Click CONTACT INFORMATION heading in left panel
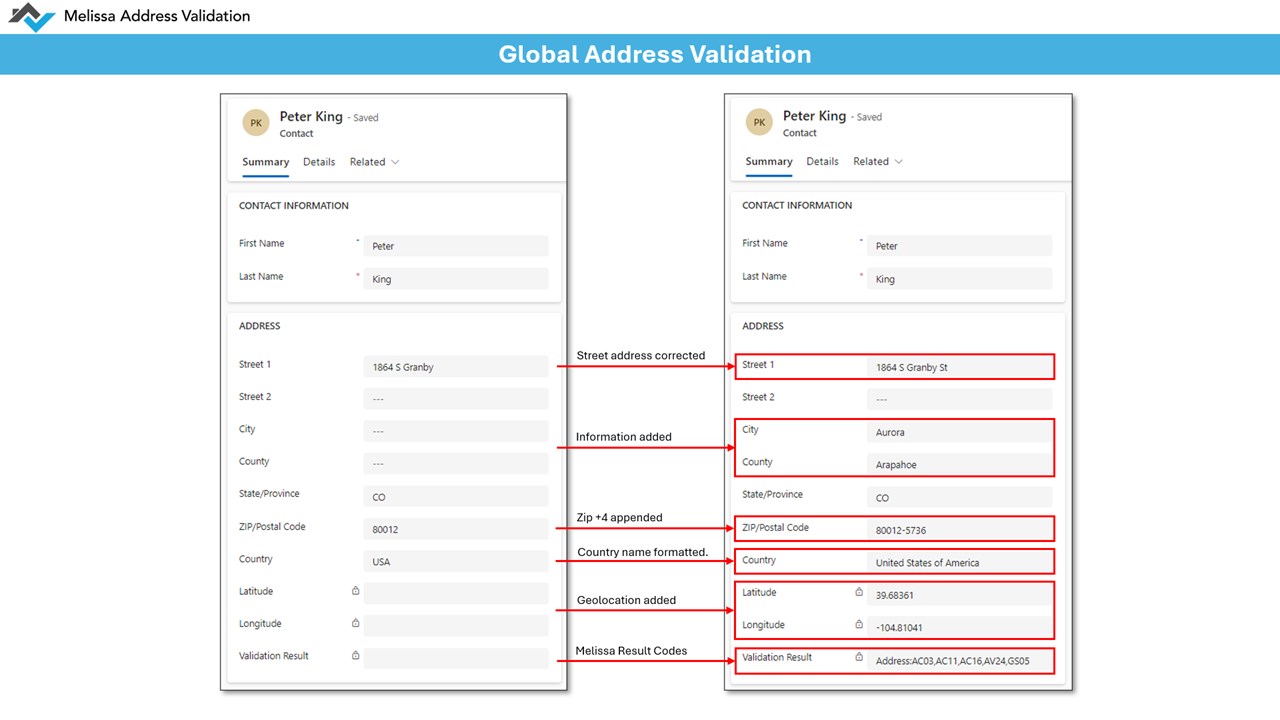The height and width of the screenshot is (720, 1280). [x=294, y=206]
